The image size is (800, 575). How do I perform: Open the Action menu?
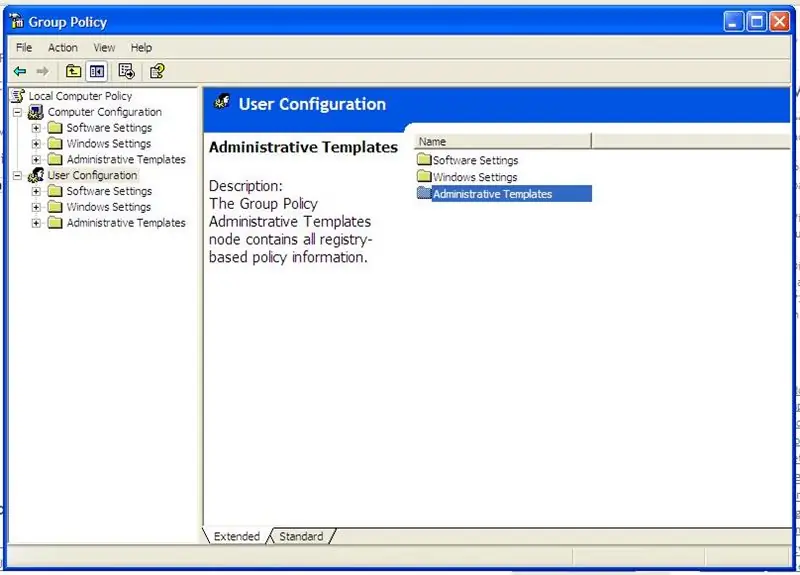(63, 47)
